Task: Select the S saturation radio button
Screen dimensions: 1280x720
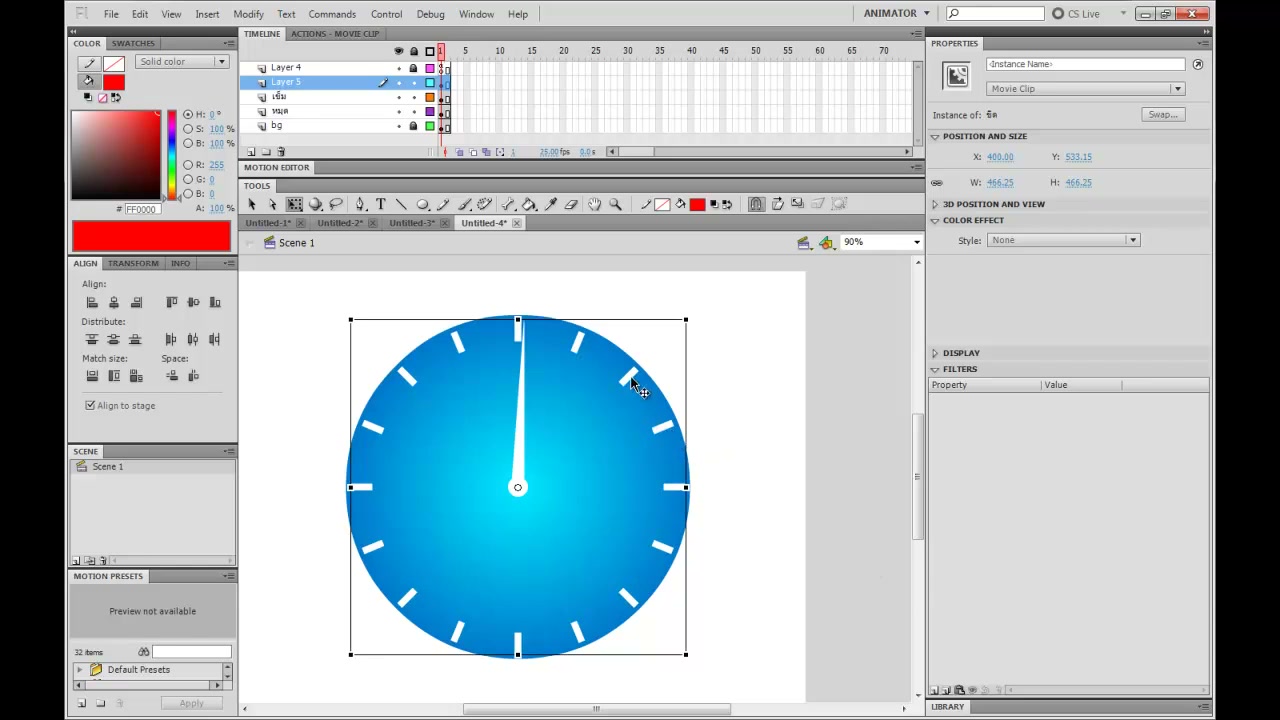Action: tap(188, 129)
